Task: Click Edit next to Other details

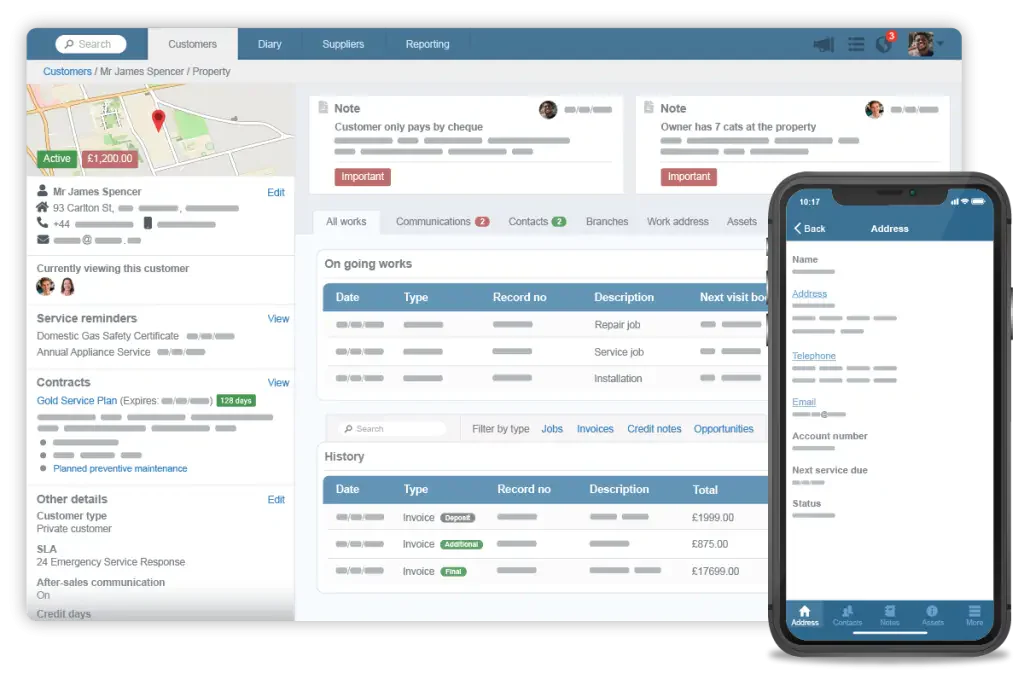Action: 276,499
